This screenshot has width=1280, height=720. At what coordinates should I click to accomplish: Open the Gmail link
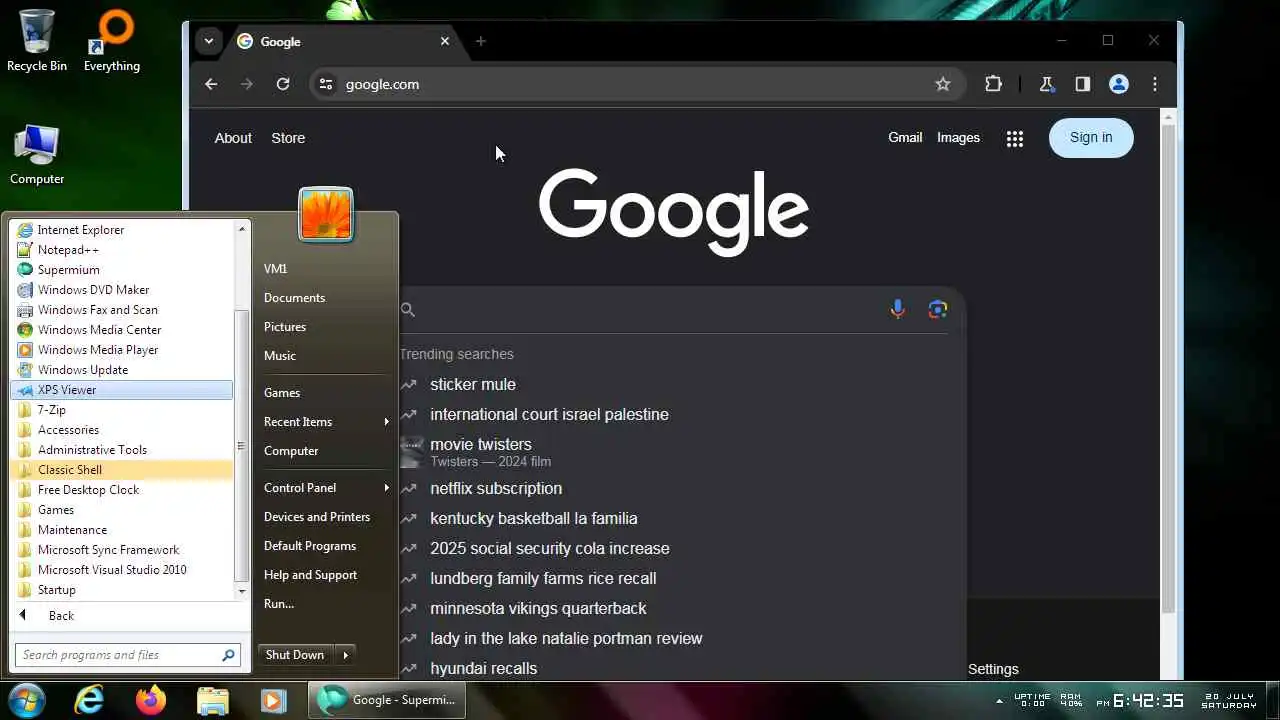pos(905,138)
